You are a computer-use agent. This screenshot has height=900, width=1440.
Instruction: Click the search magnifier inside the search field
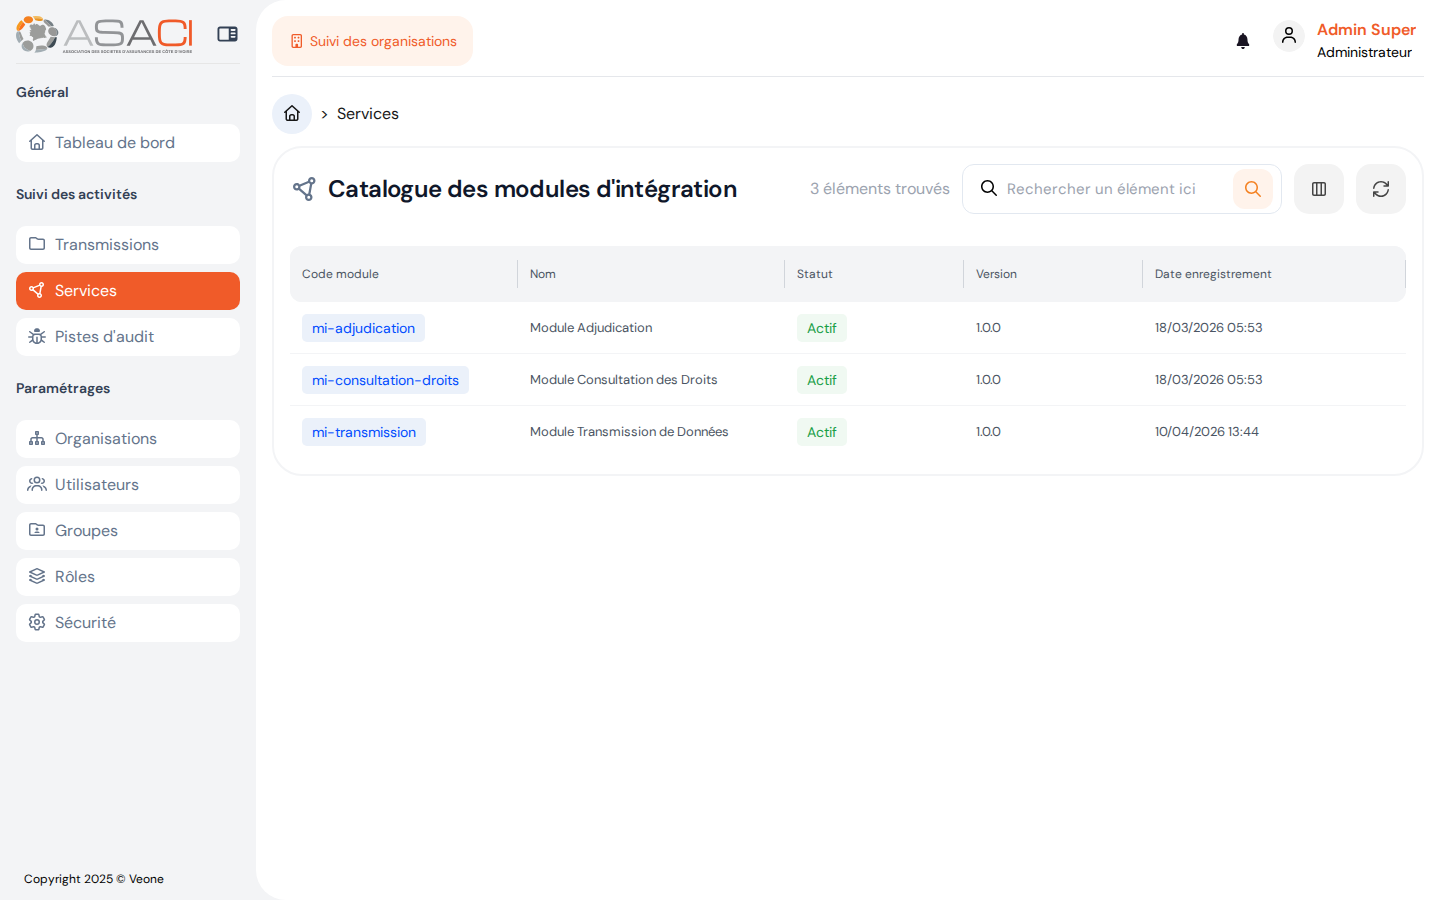[x=989, y=188]
